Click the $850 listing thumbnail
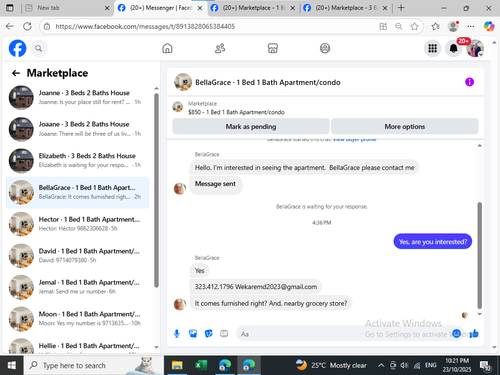The image size is (500, 375). pyautogui.click(x=178, y=107)
